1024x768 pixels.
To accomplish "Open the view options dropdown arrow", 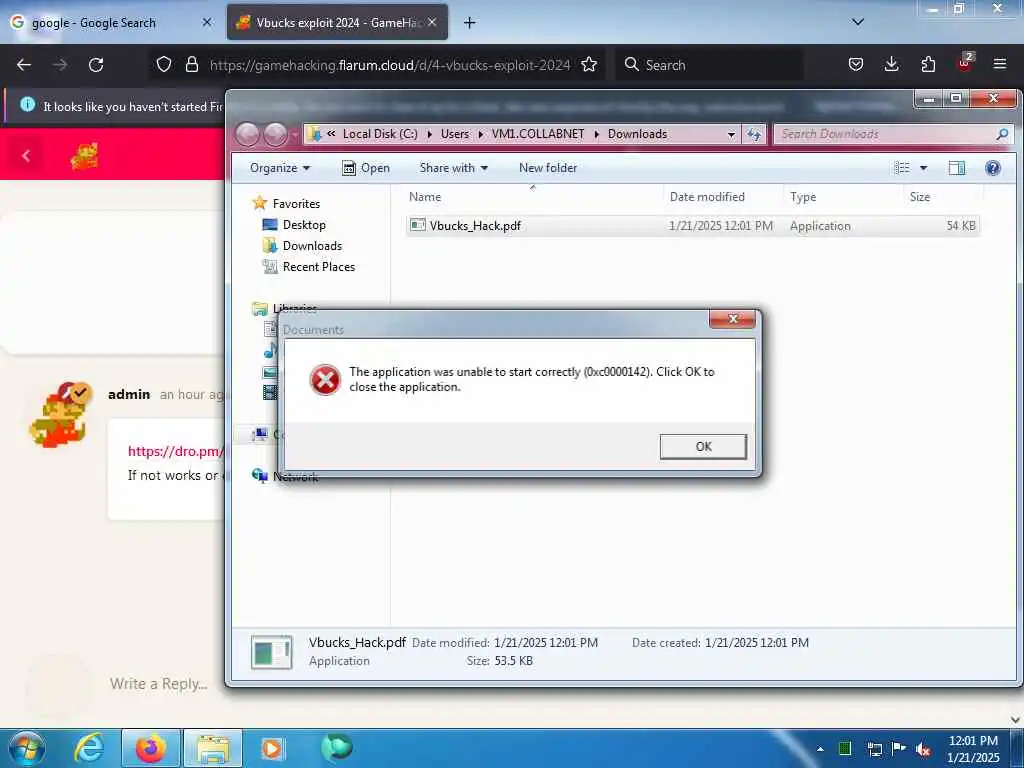I will (923, 168).
